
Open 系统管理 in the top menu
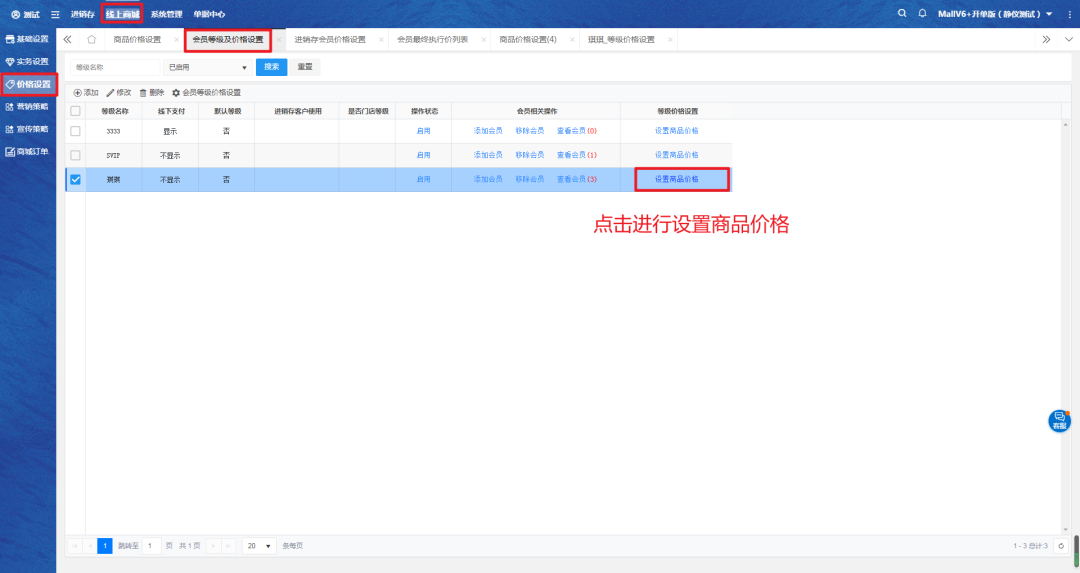pos(166,14)
